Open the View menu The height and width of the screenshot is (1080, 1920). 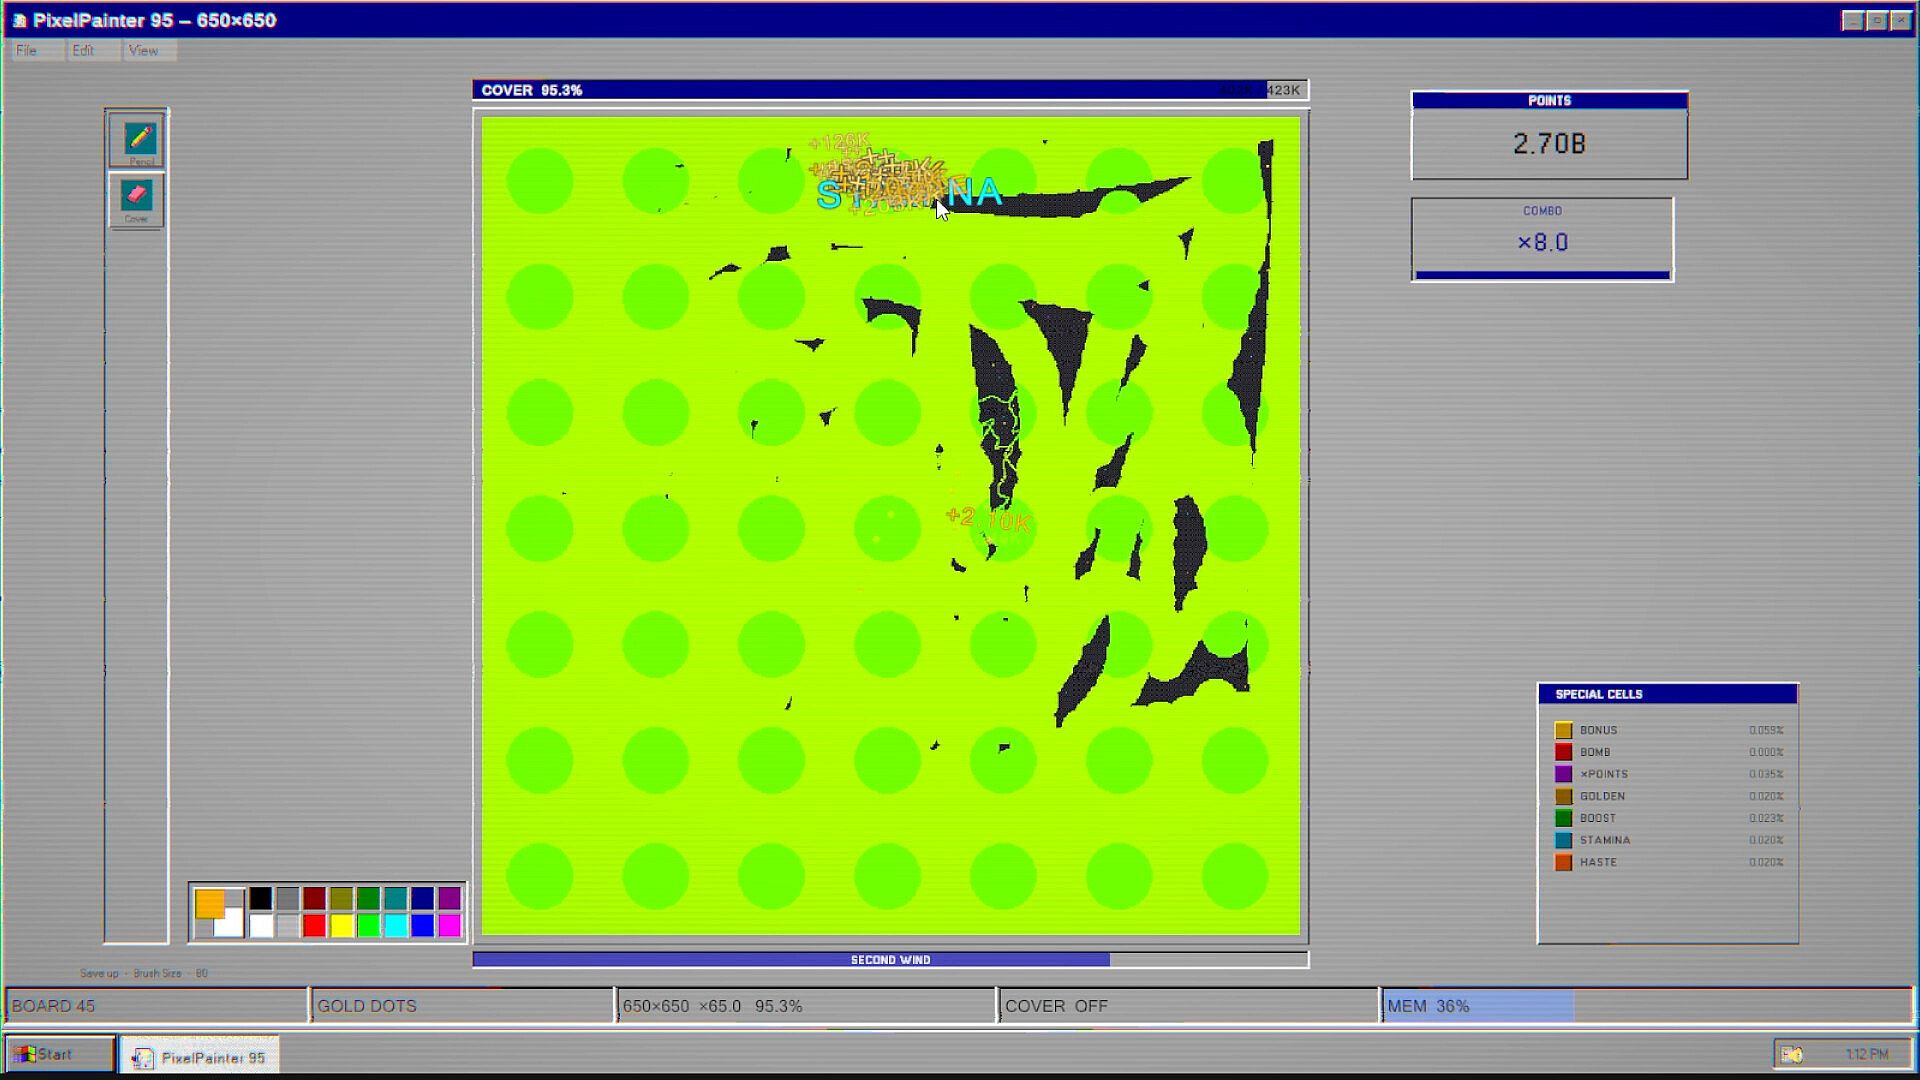coord(143,50)
